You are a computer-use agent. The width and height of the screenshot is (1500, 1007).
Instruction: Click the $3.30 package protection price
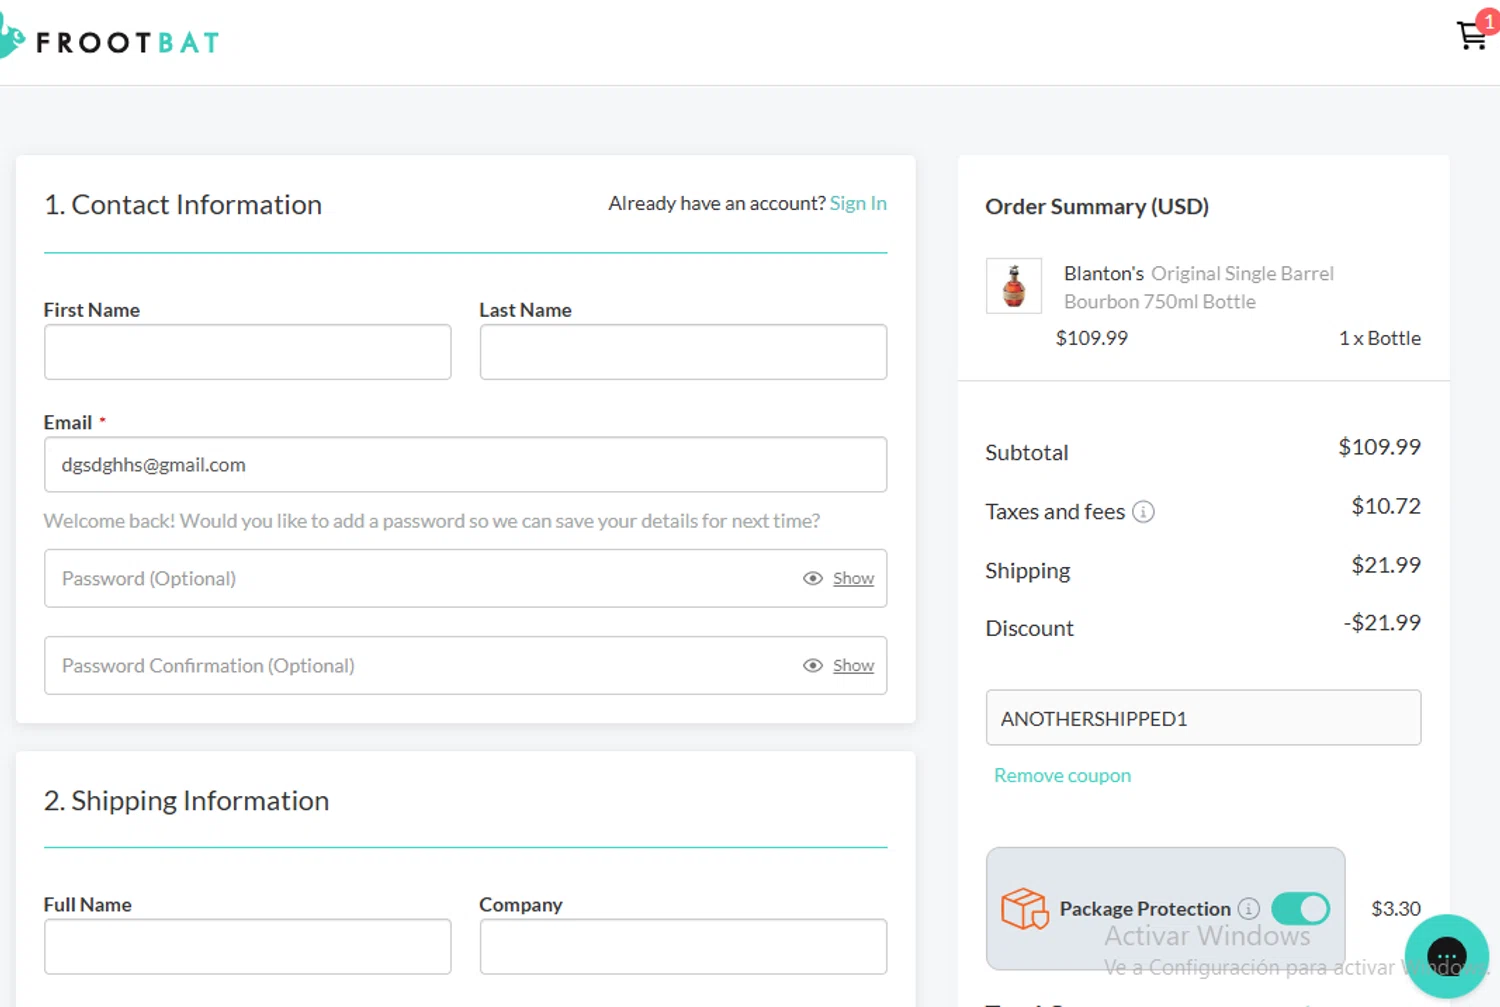[1395, 908]
